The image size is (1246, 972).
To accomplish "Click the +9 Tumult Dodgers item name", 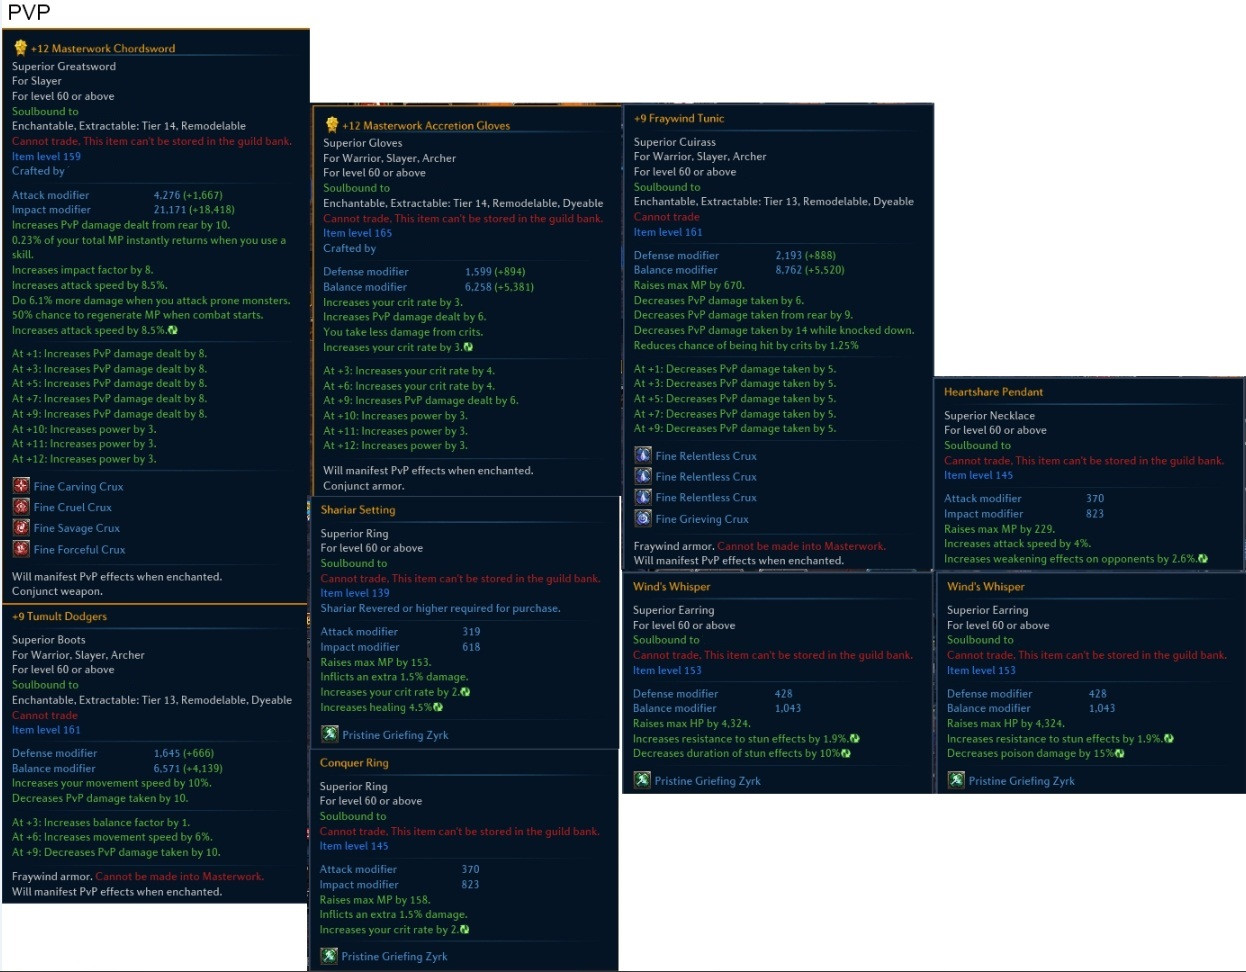I will click(59, 616).
